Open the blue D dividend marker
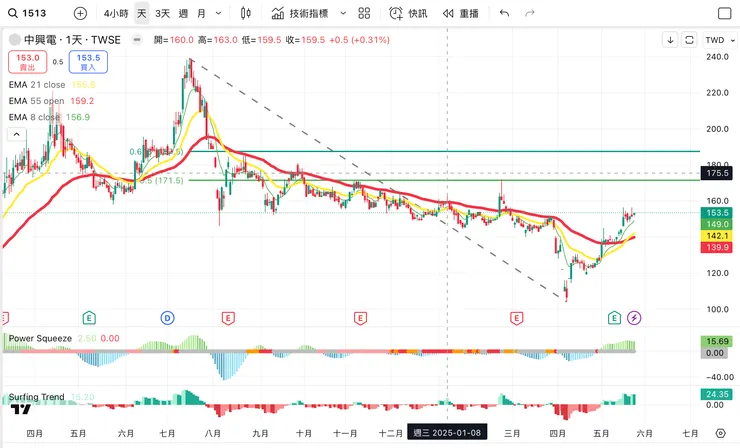Image resolution: width=740 pixels, height=448 pixels. [168, 318]
